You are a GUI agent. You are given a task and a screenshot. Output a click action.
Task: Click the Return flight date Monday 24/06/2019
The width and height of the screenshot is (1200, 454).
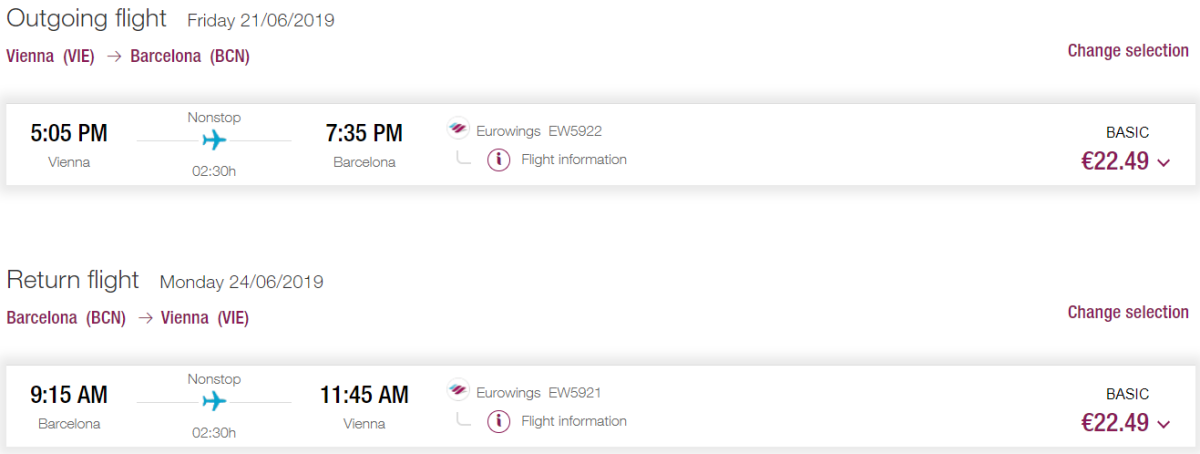241,282
